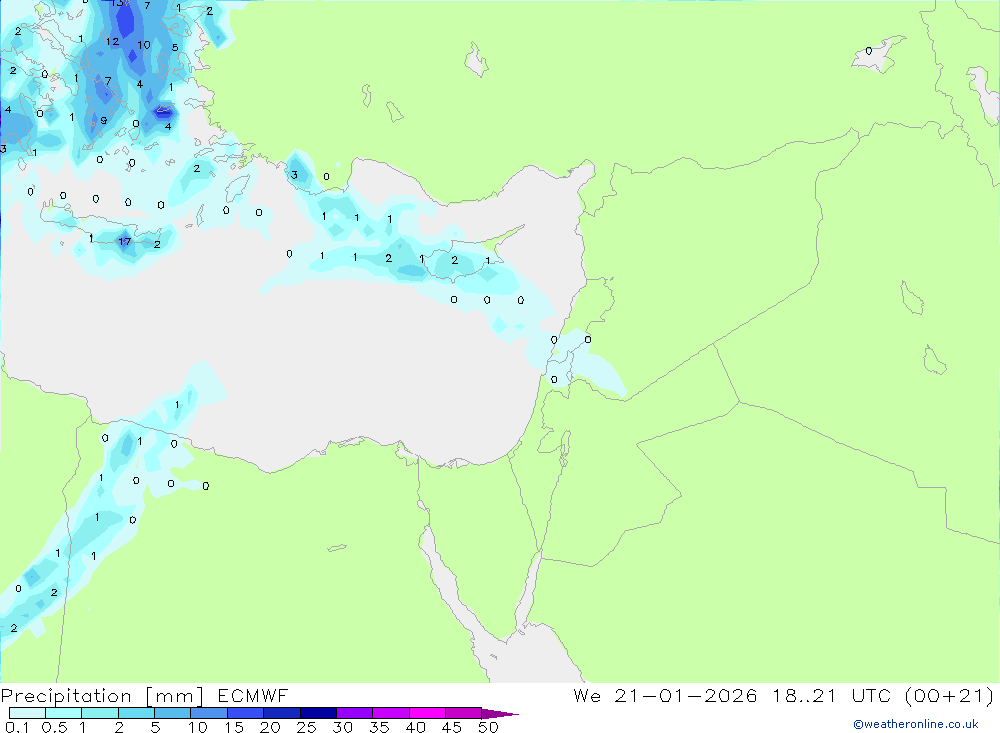This screenshot has width=1000, height=733.
Task: Click legend tick label '25'
Action: [307, 727]
